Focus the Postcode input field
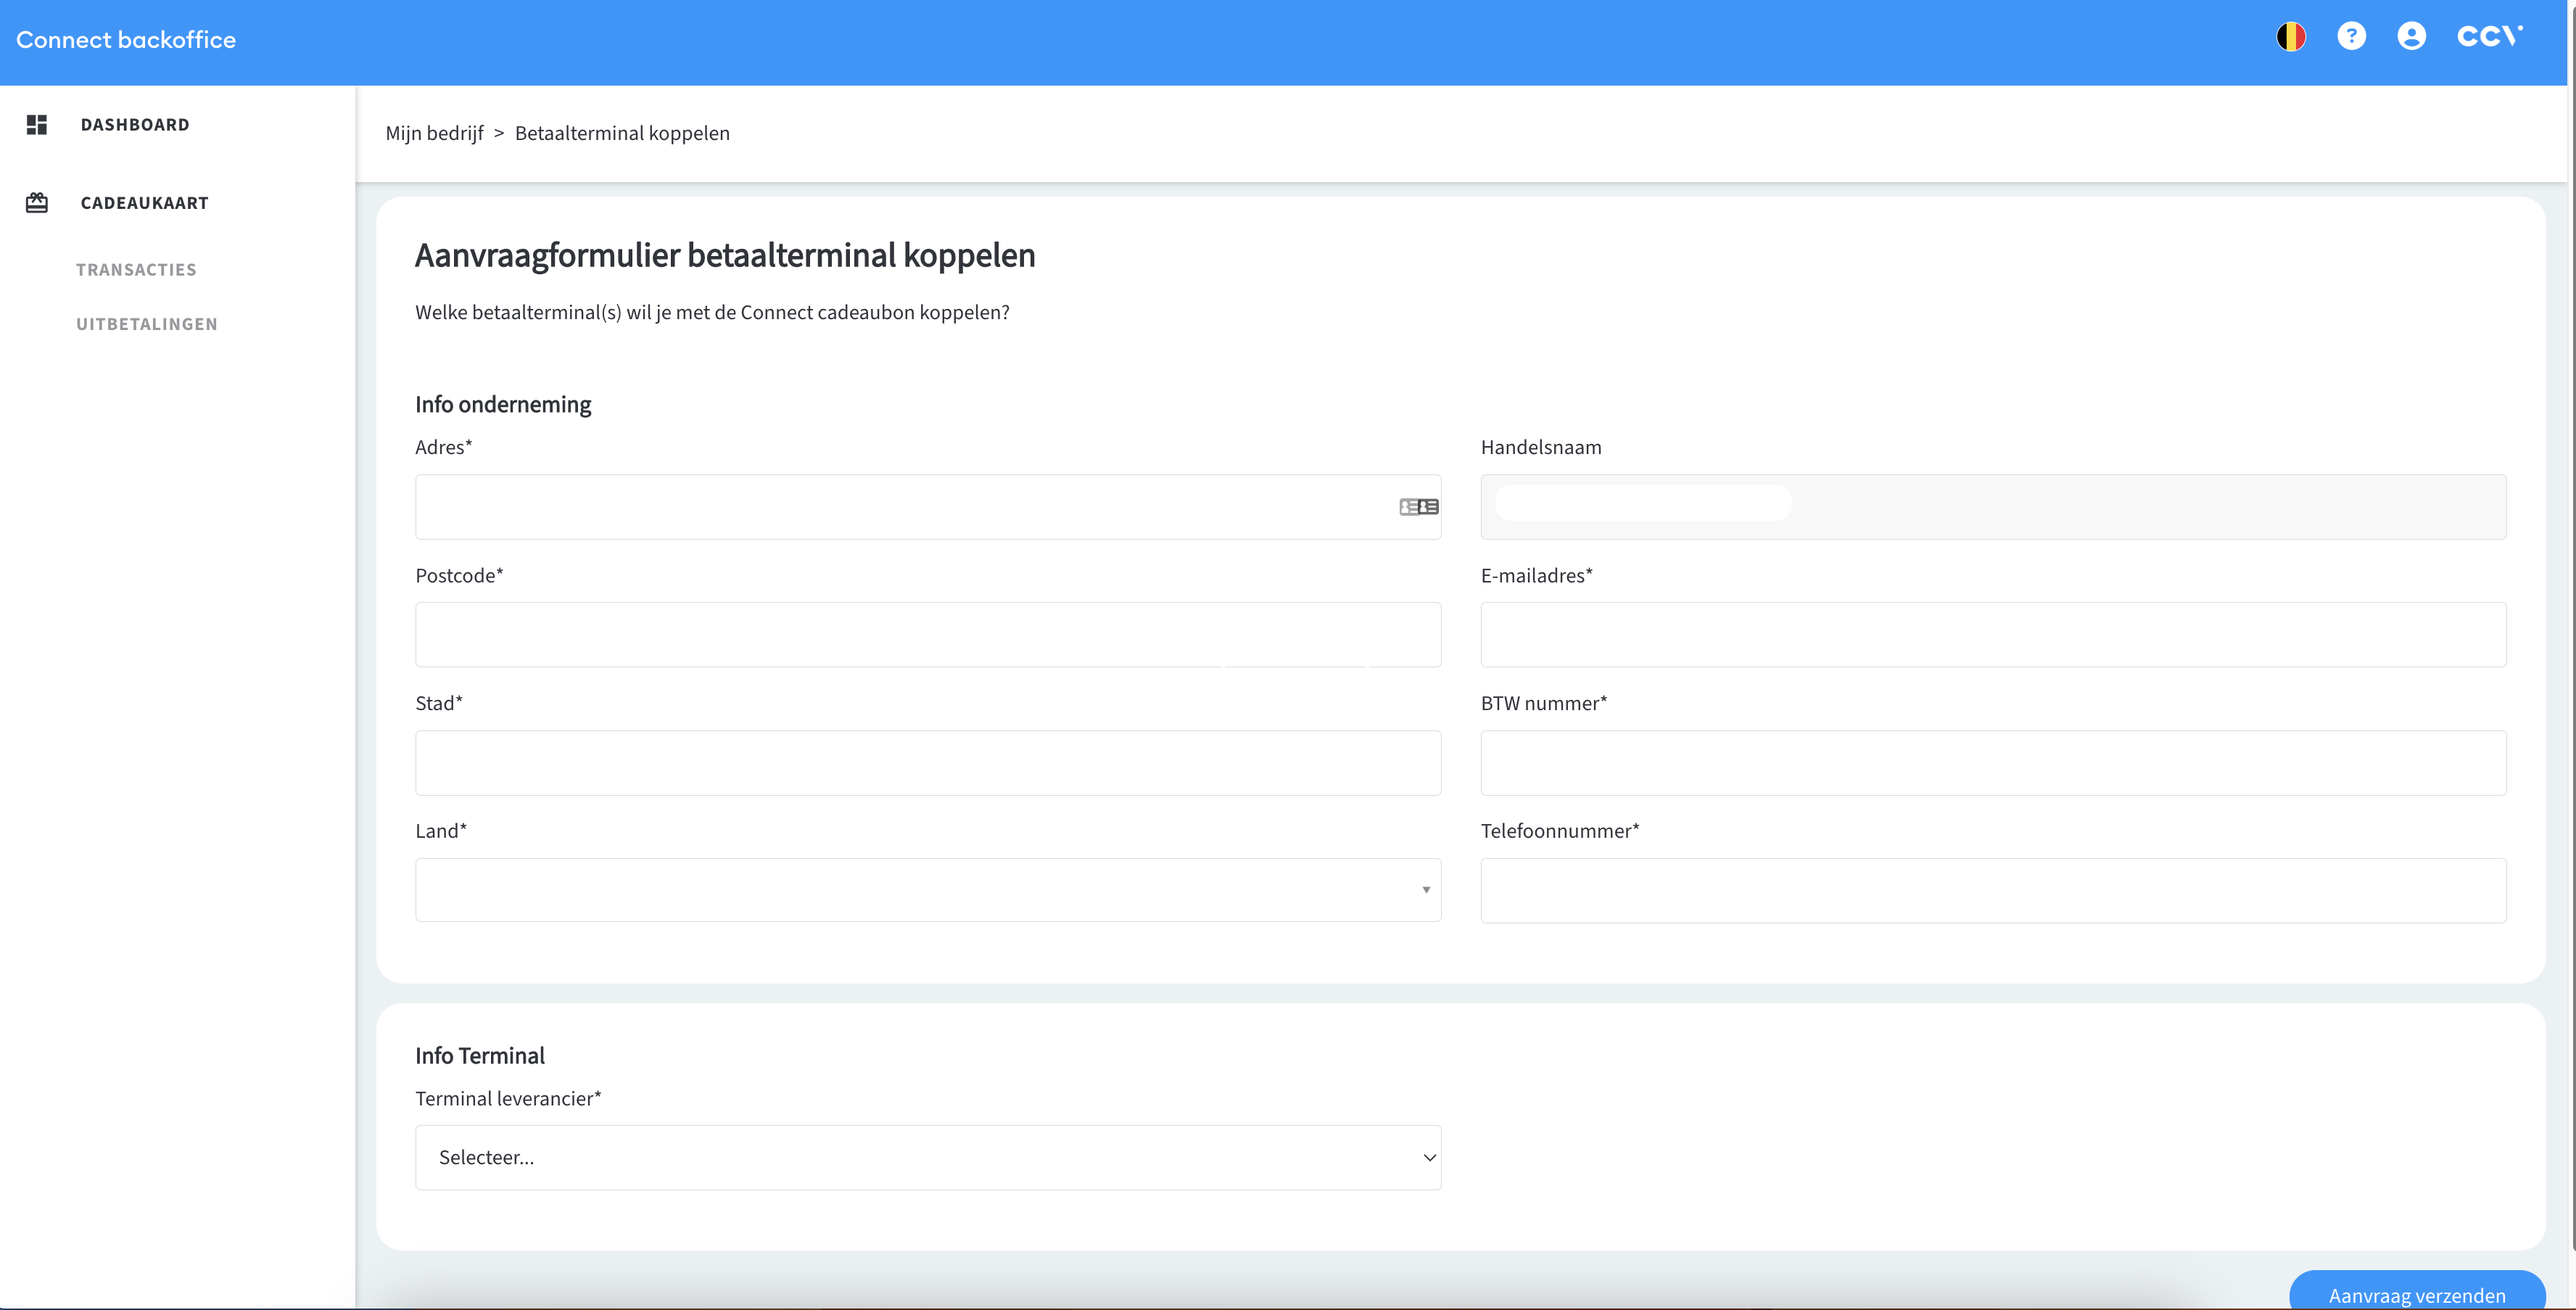 point(927,635)
